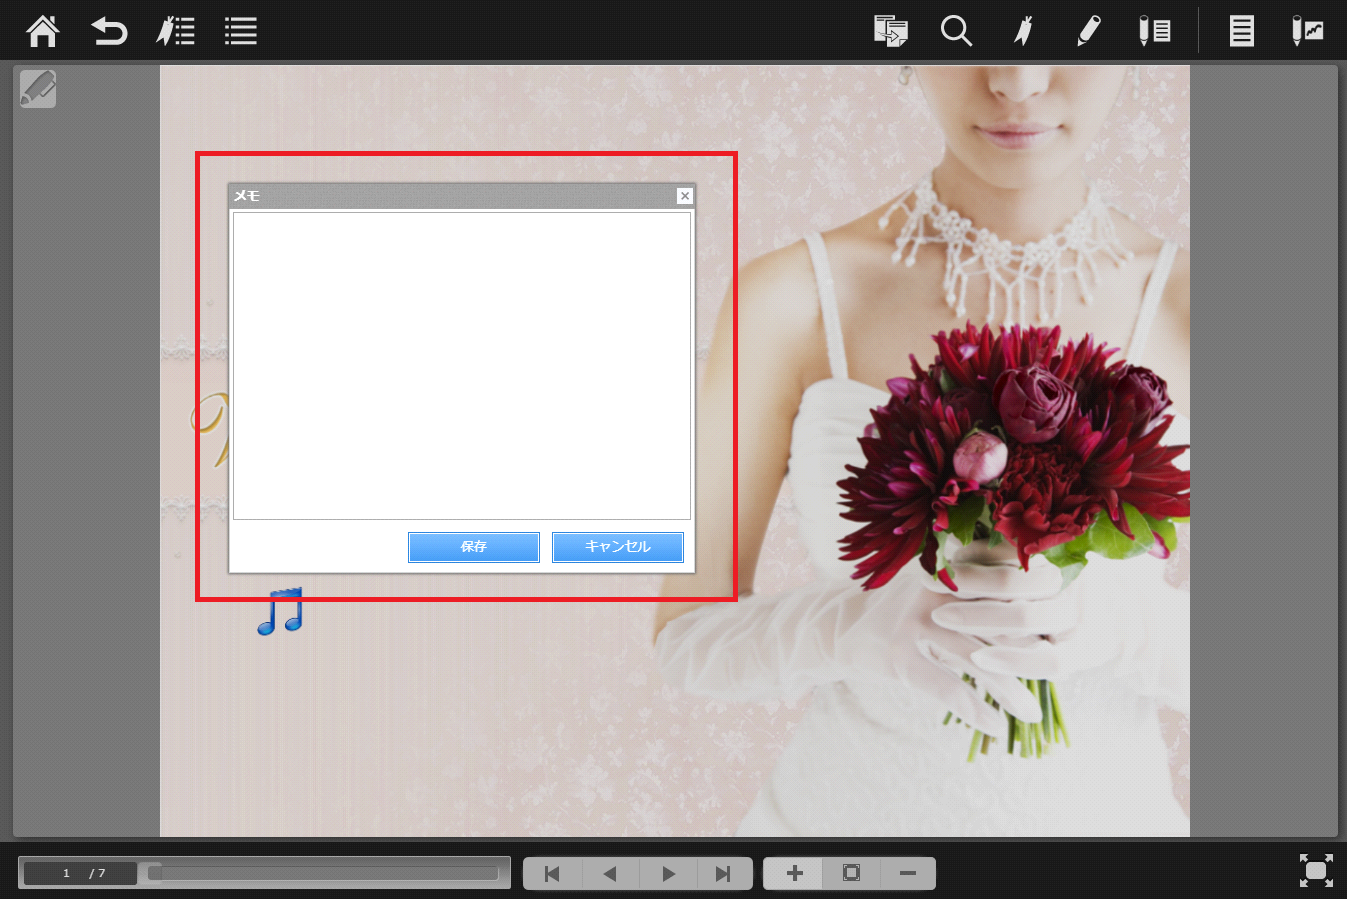Open the page text view icon
The width and height of the screenshot is (1347, 899).
(x=1241, y=31)
